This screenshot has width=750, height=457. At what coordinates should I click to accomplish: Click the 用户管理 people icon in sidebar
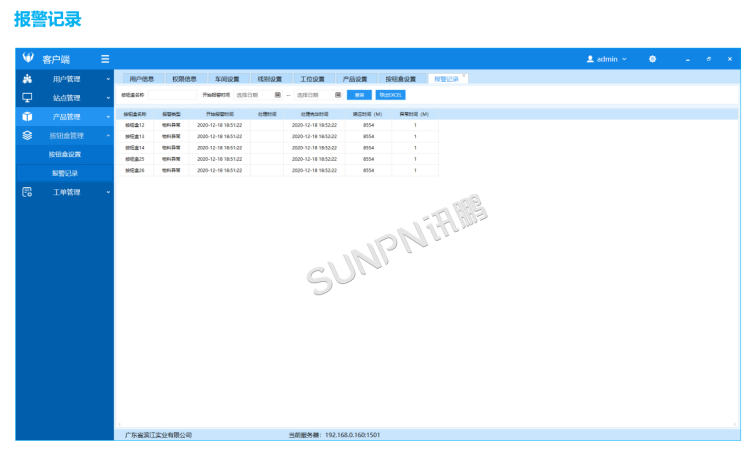point(27,79)
